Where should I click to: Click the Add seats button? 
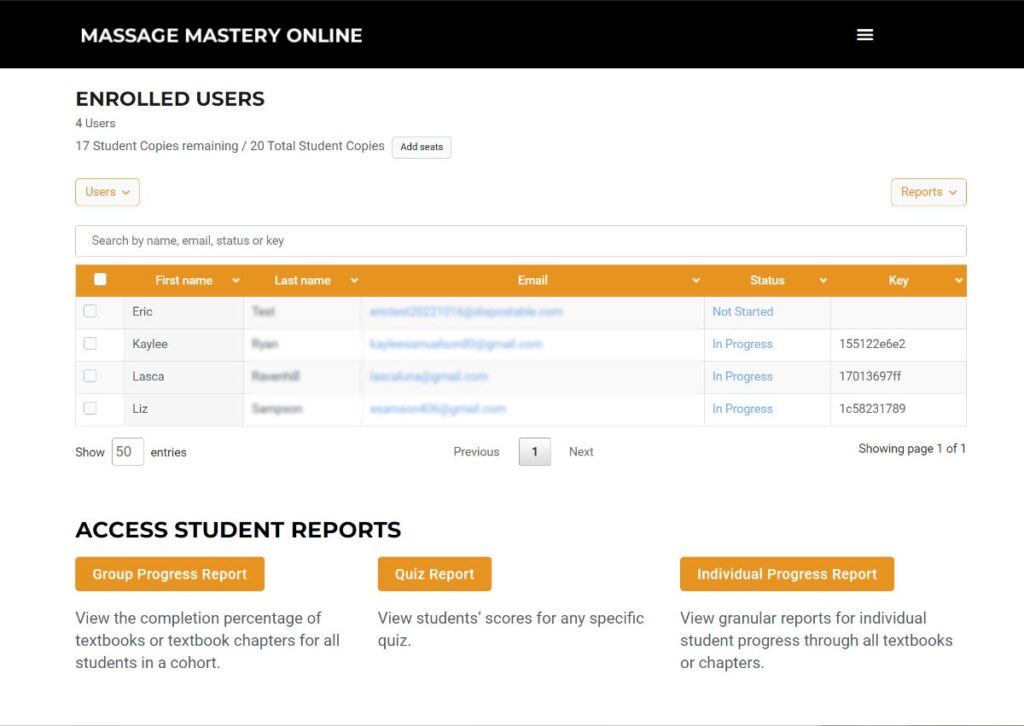pyautogui.click(x=421, y=147)
